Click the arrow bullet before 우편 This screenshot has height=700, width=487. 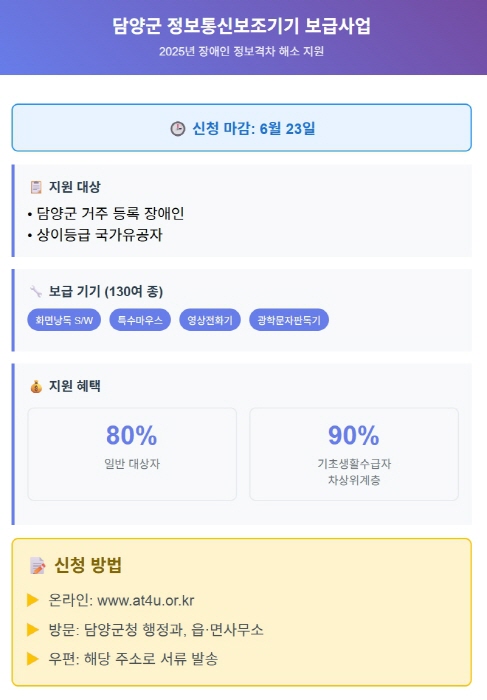click(x=33, y=658)
